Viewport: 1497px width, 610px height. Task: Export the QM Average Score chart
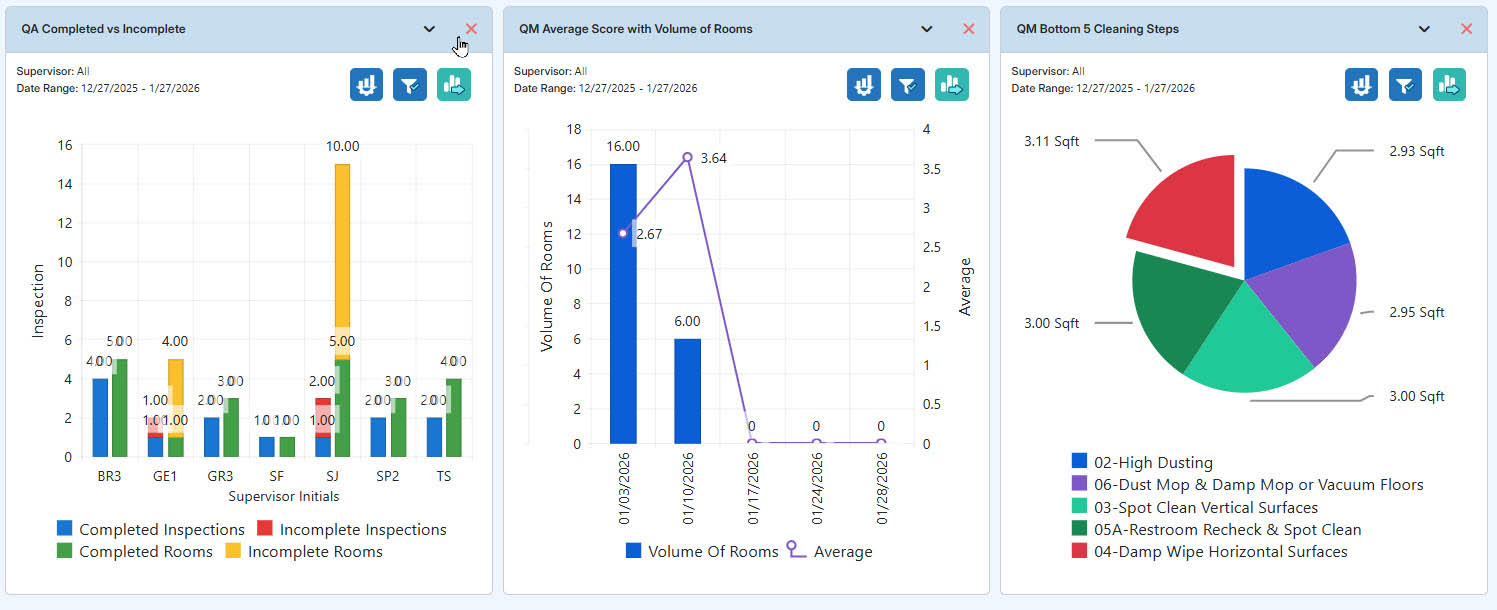coord(951,85)
